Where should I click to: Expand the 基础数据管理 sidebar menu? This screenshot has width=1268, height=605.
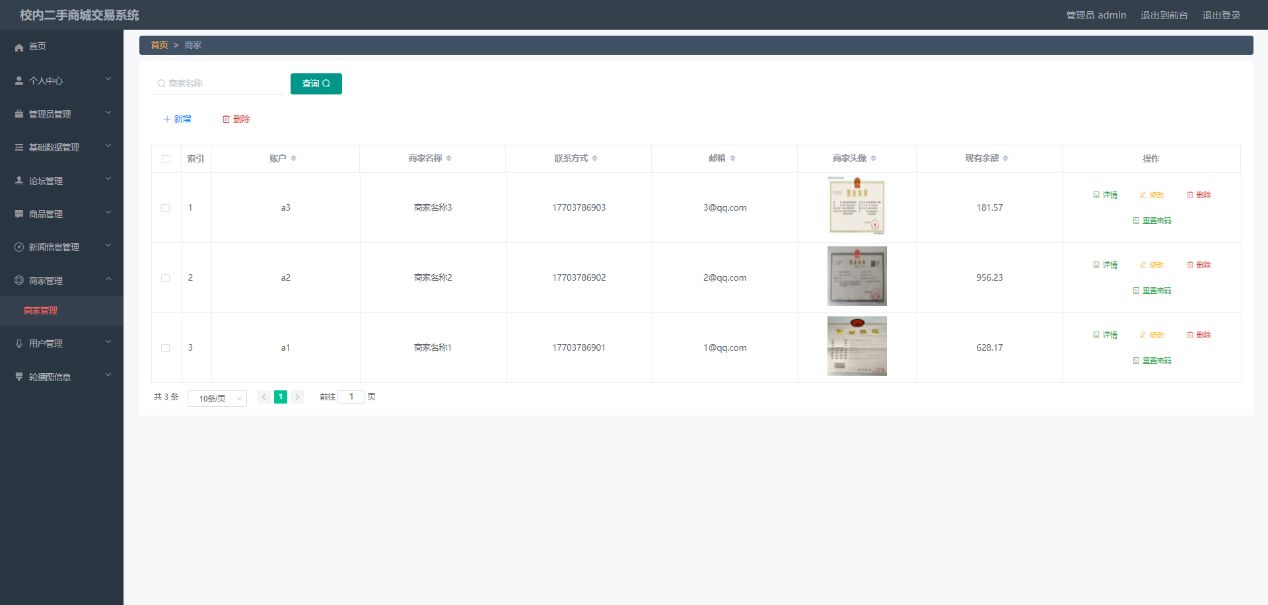(x=61, y=147)
